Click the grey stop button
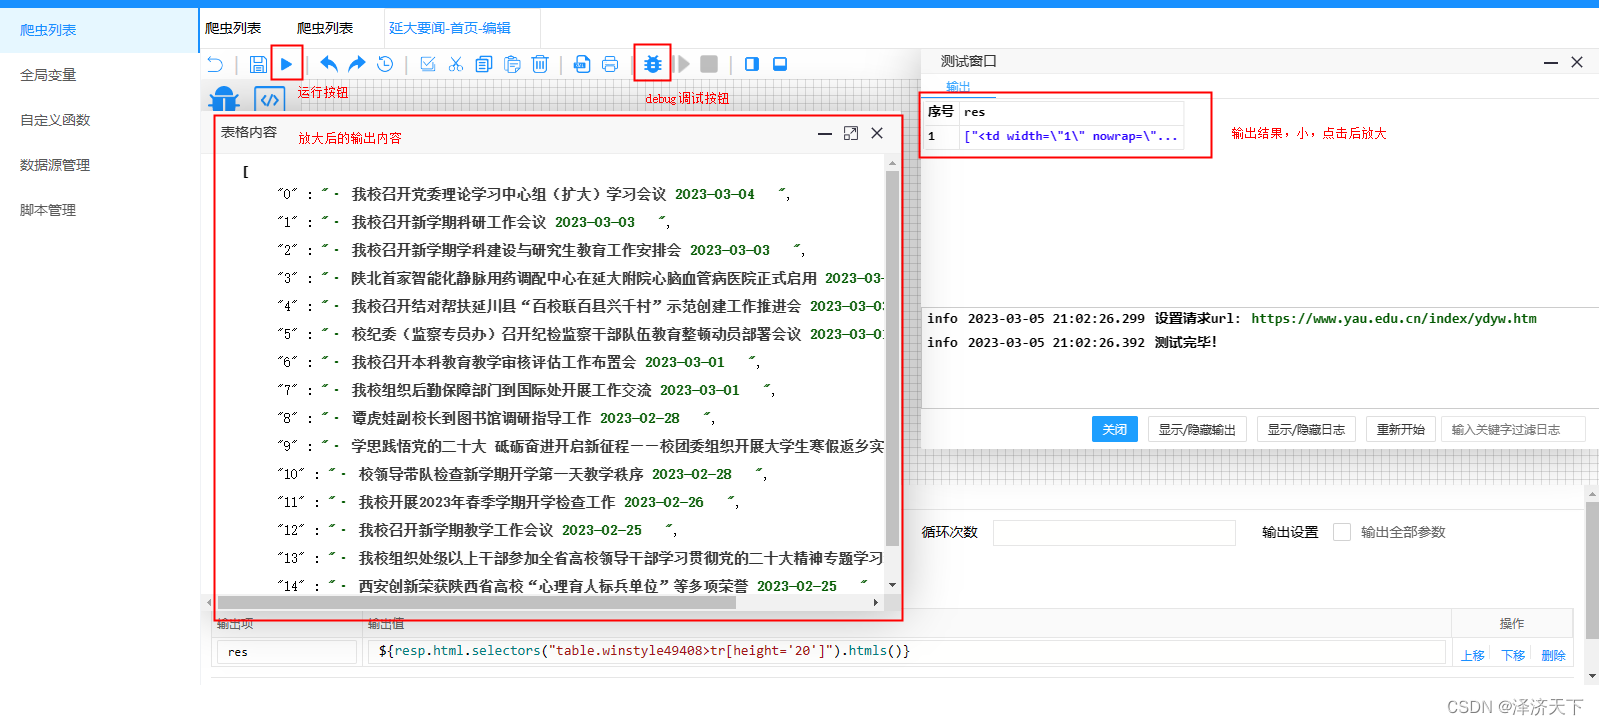 click(709, 64)
